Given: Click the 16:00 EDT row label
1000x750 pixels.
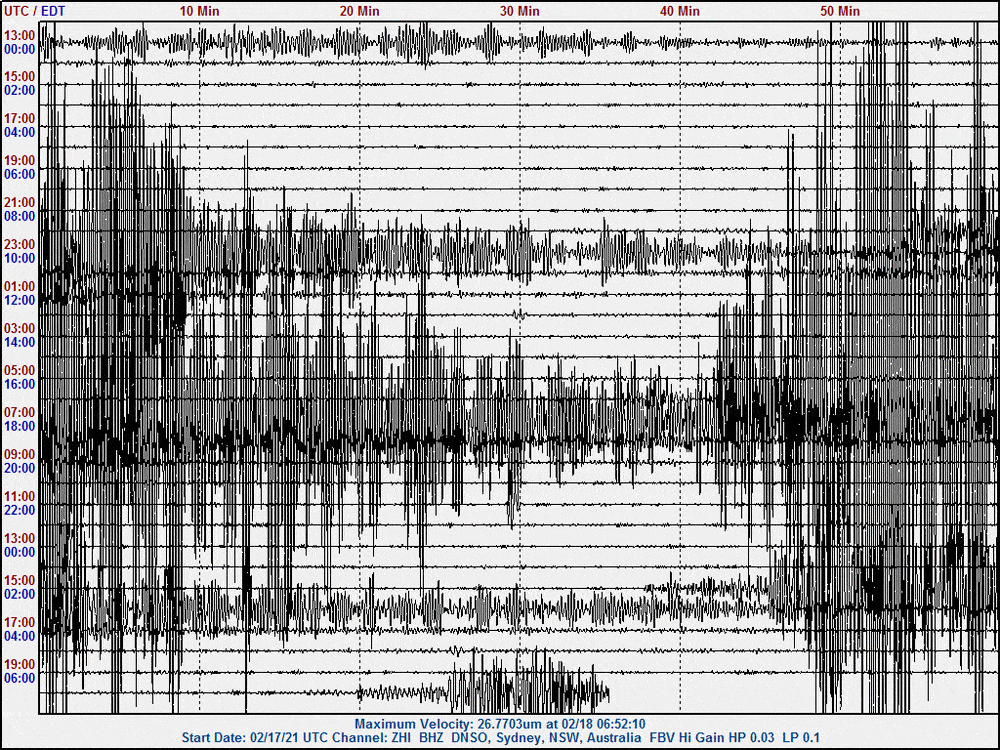Looking at the screenshot, I should click(x=20, y=384).
